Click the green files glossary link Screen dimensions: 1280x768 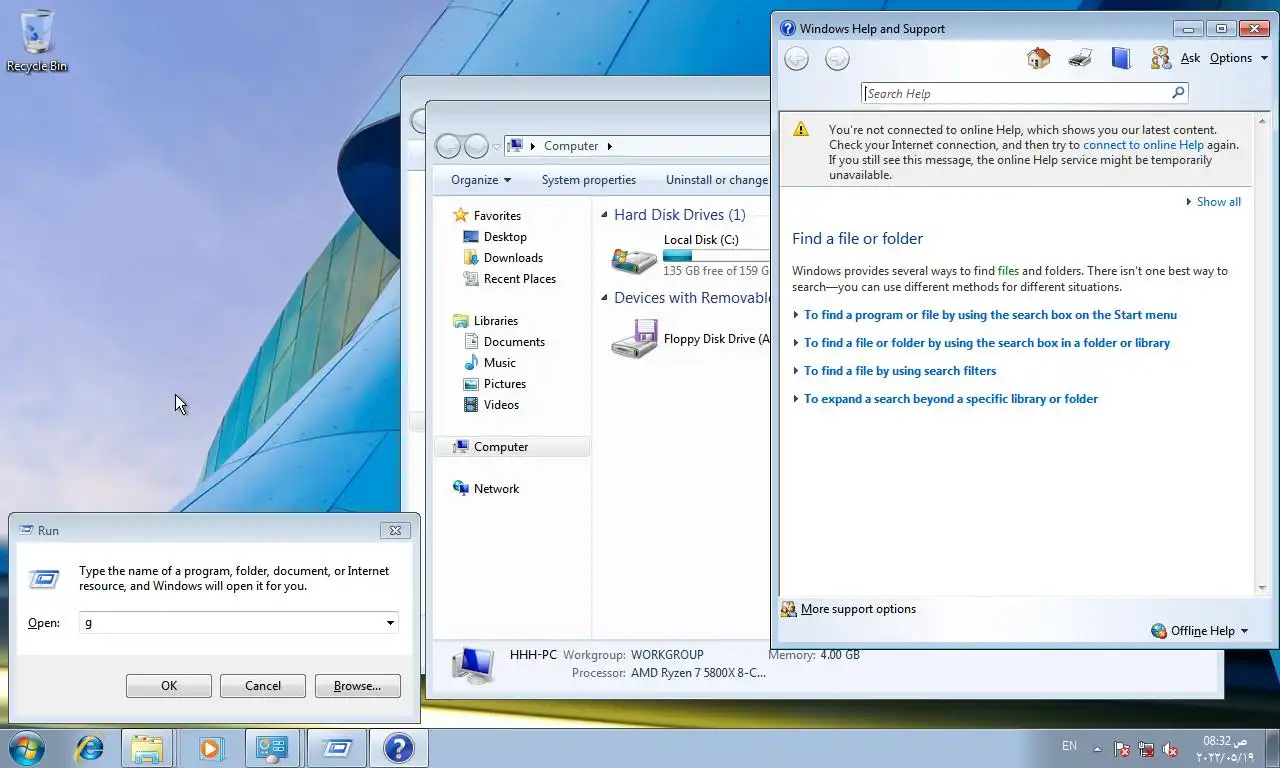click(x=1008, y=271)
